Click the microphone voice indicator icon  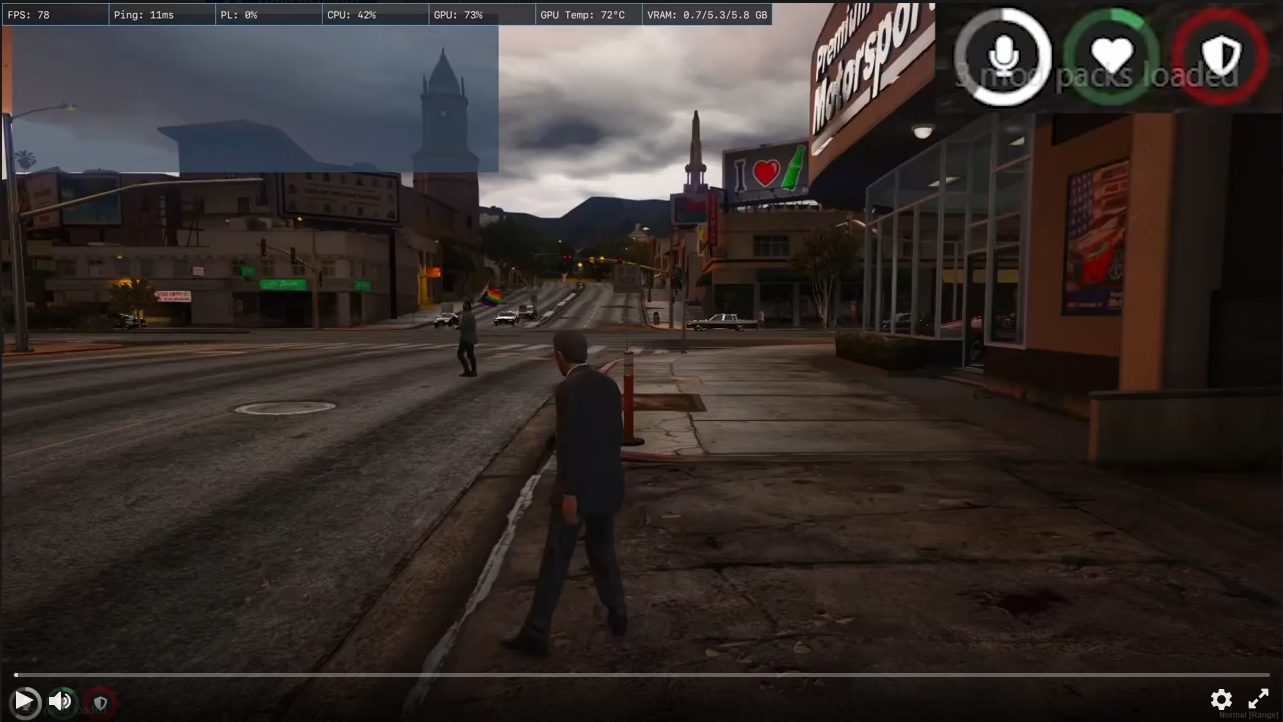tap(1002, 56)
